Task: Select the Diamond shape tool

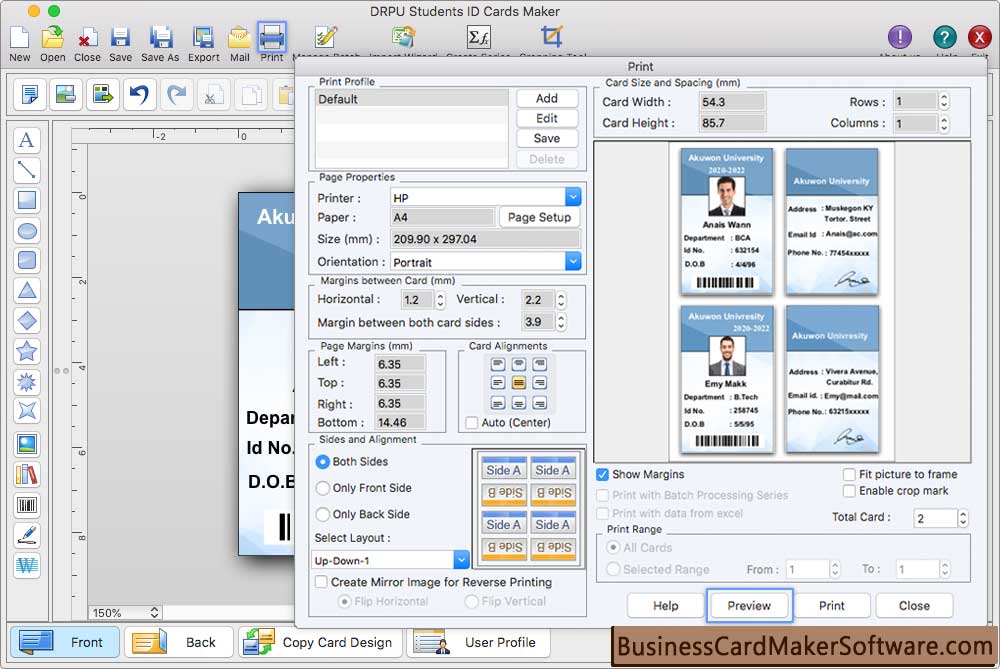Action: click(x=27, y=321)
